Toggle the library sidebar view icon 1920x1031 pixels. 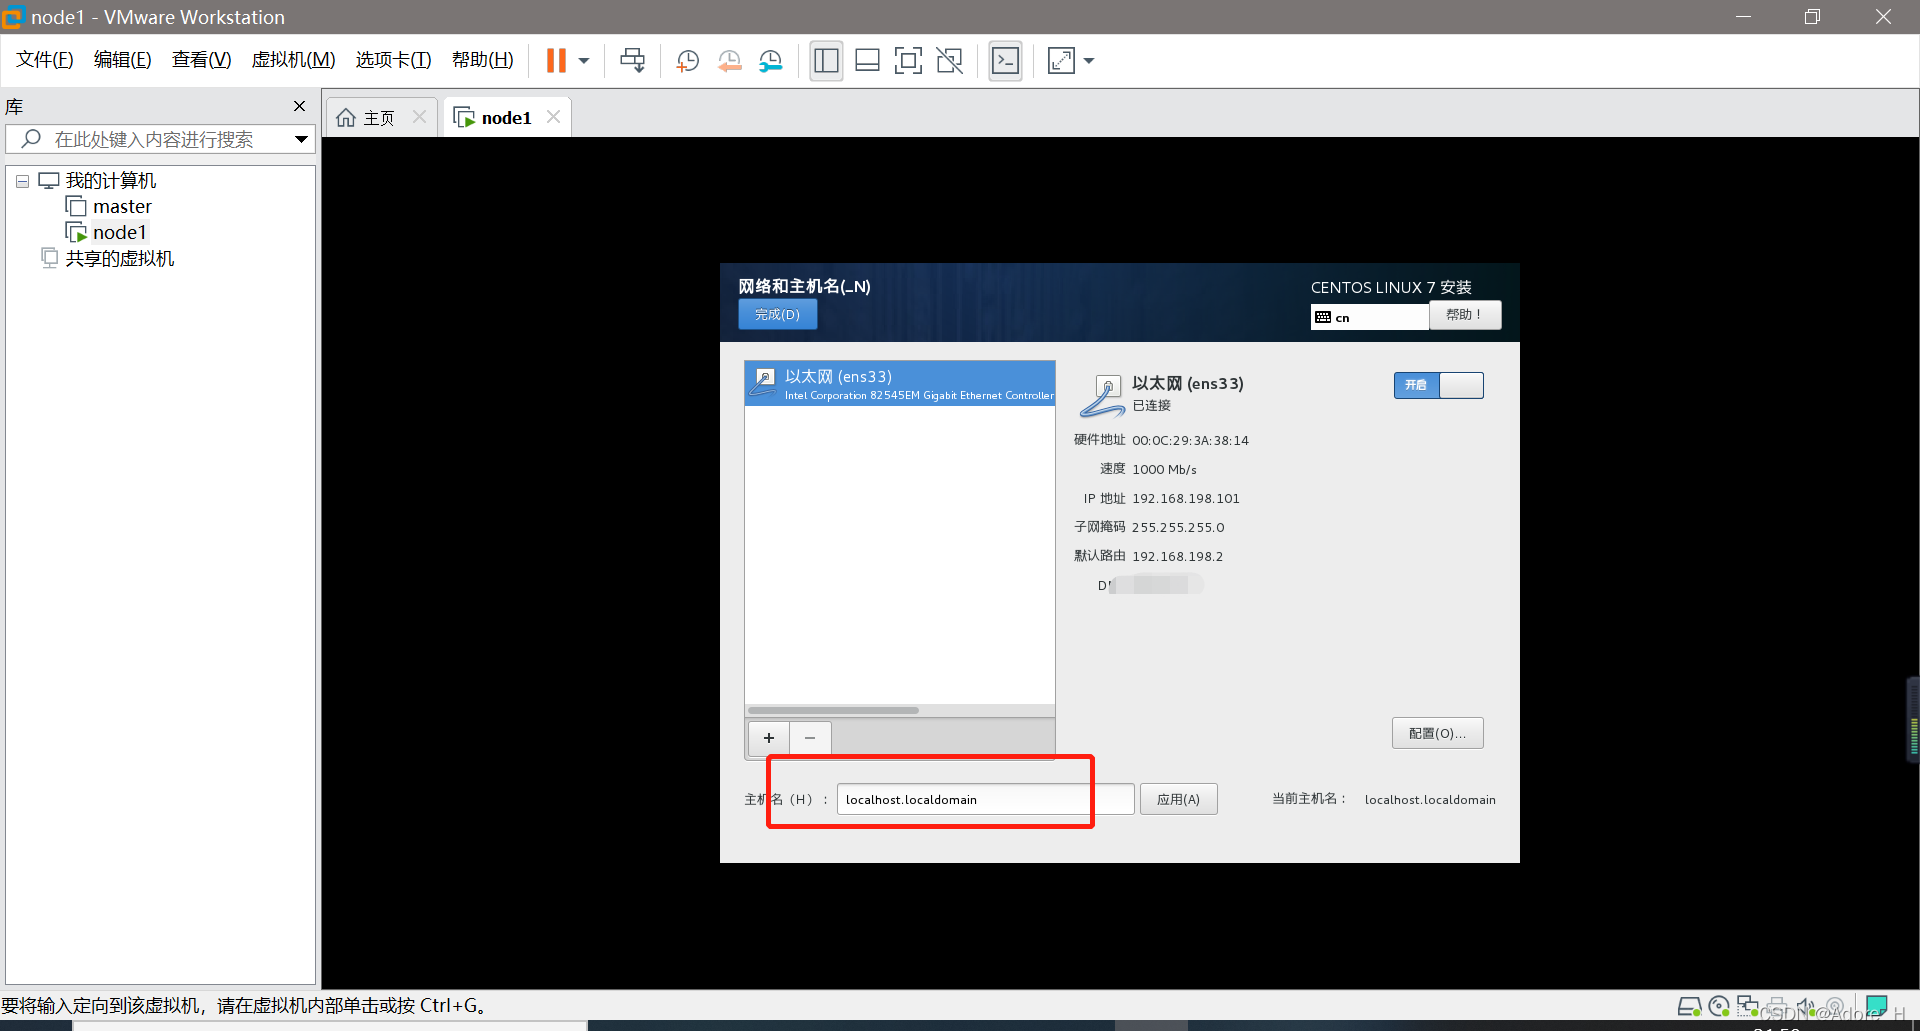click(x=826, y=61)
